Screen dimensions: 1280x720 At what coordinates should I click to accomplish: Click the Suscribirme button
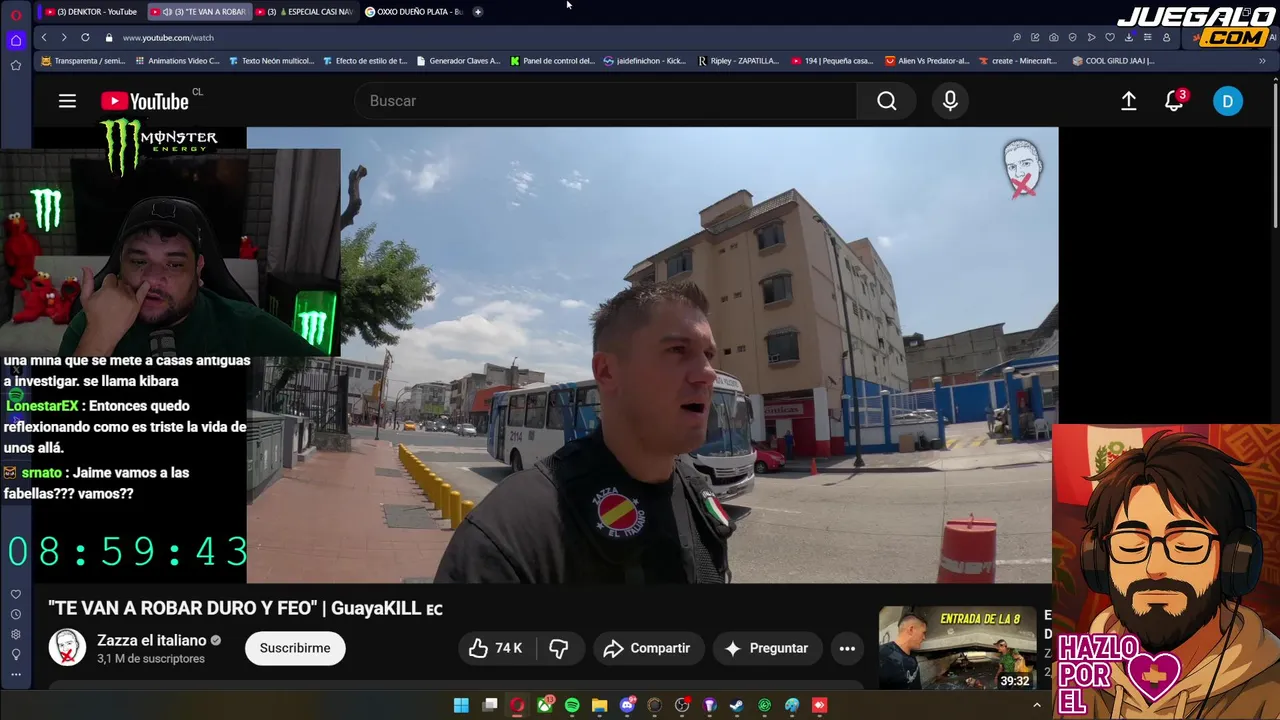pyautogui.click(x=295, y=648)
